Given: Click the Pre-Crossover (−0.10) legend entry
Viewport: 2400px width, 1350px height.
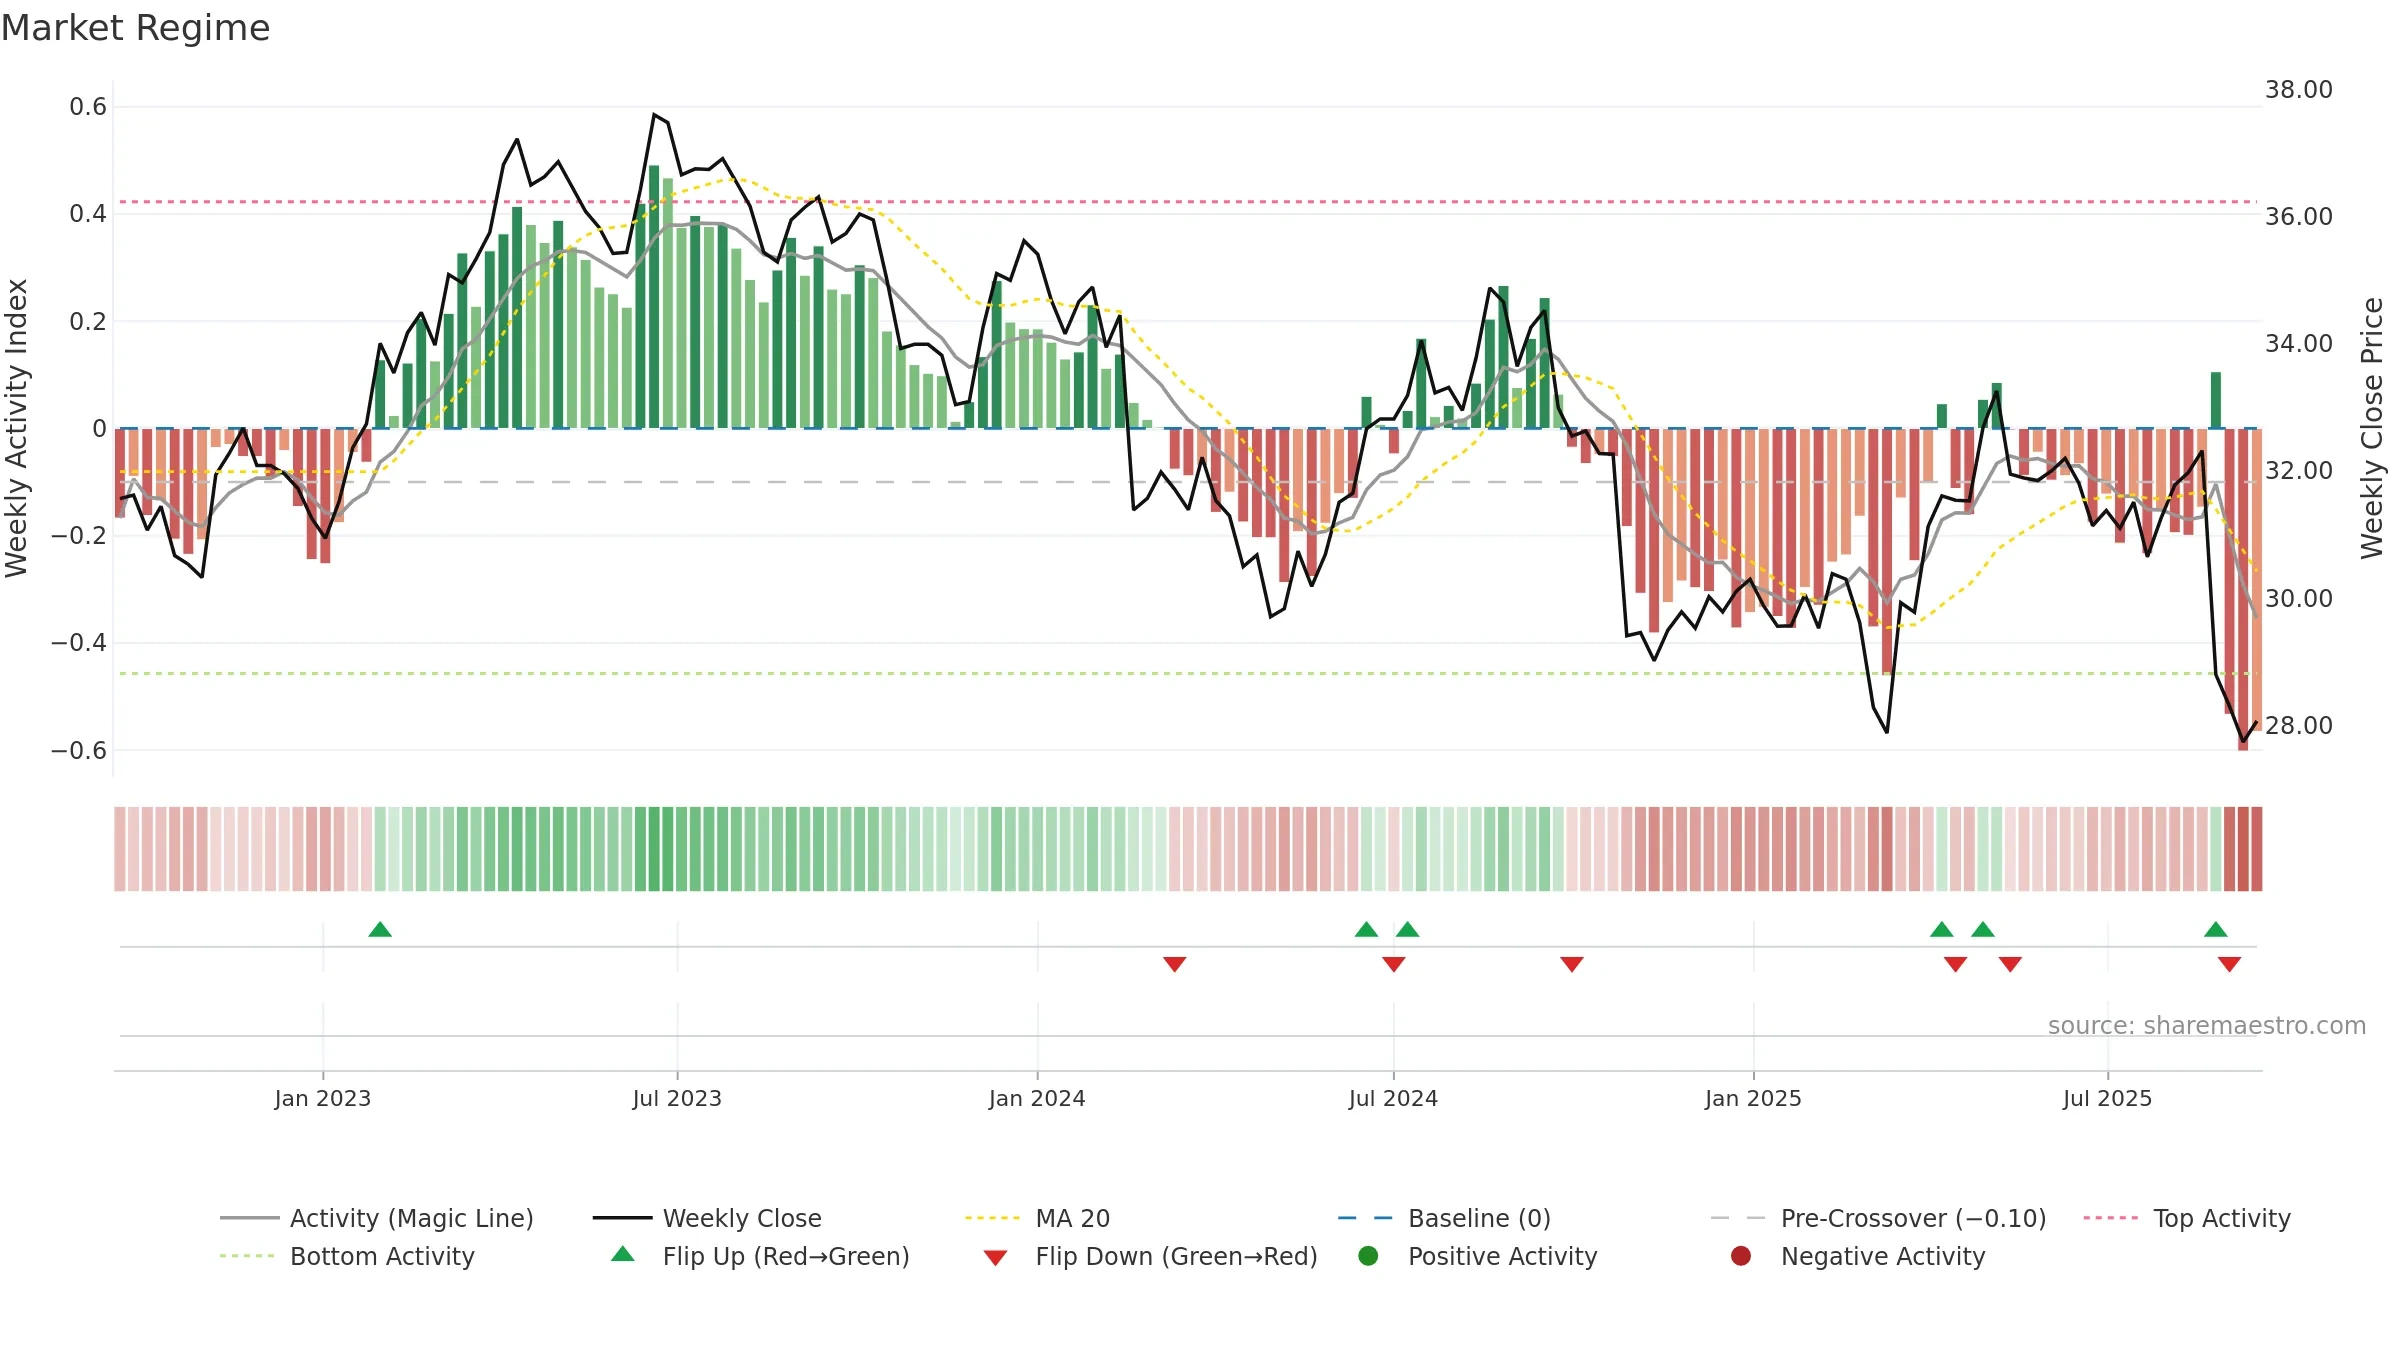Looking at the screenshot, I should (1879, 1218).
